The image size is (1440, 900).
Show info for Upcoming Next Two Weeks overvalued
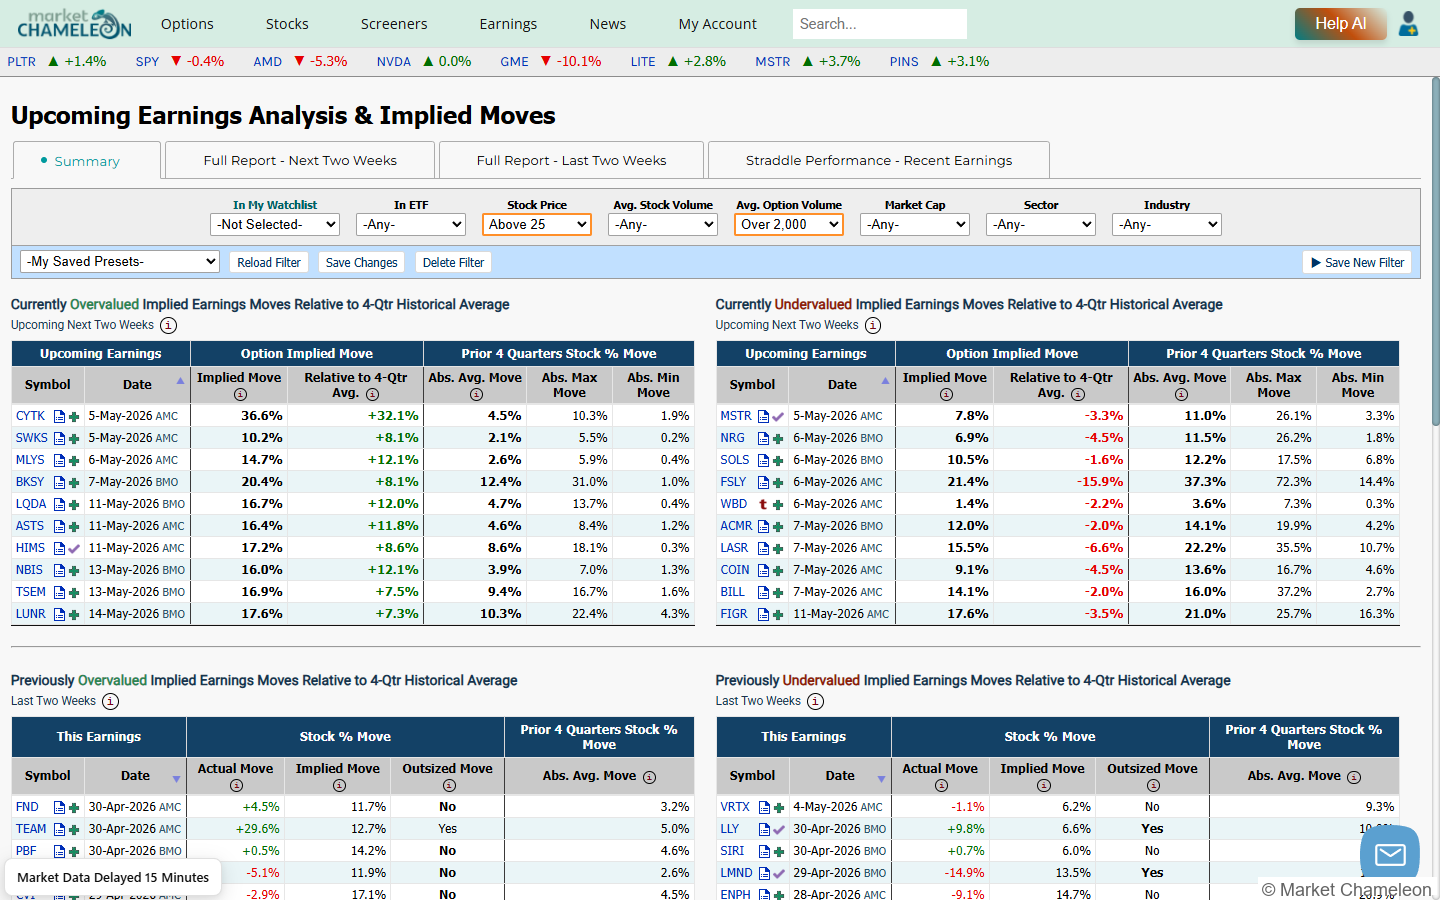169,325
